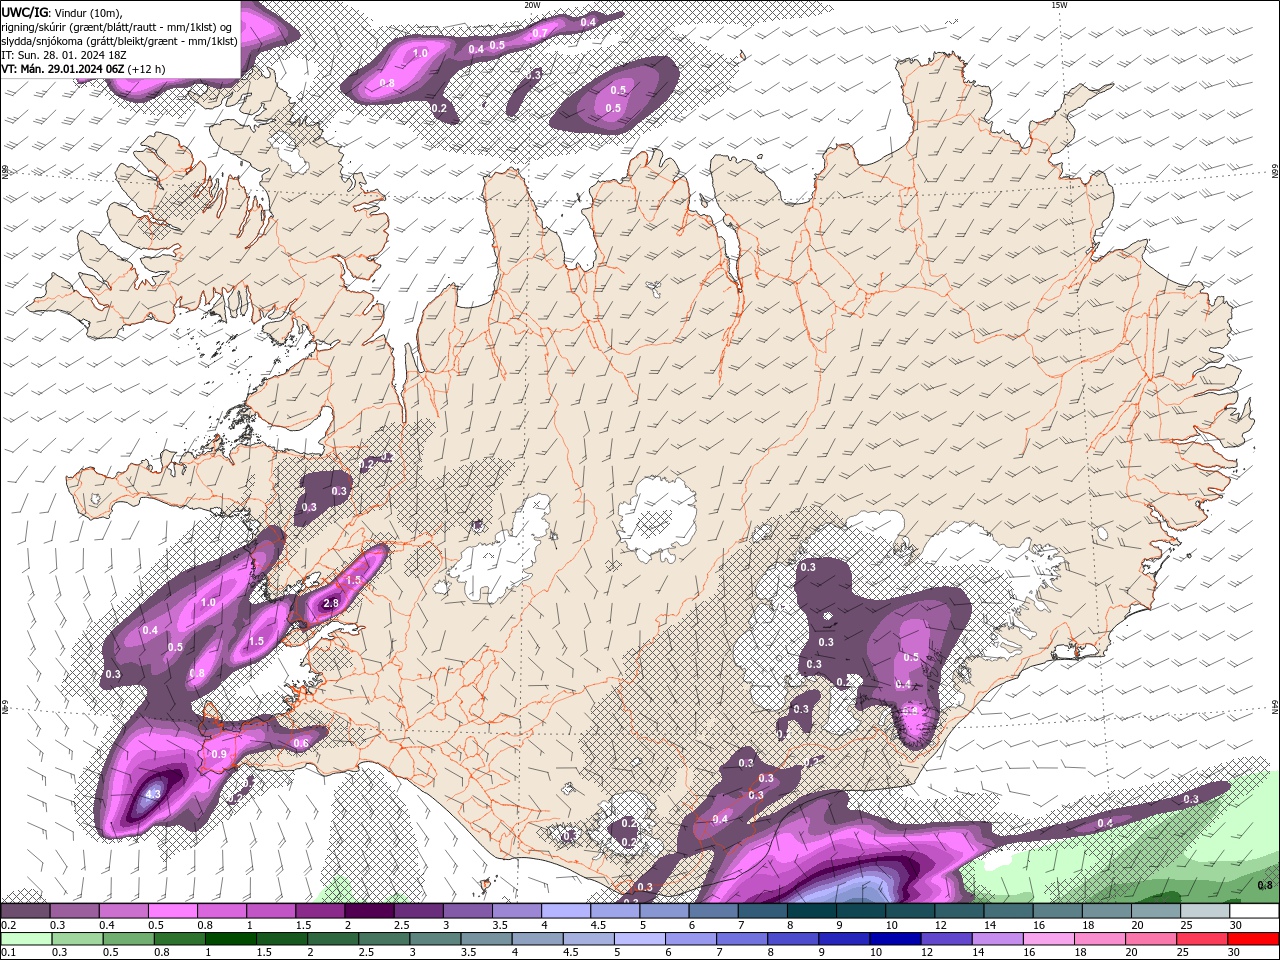The width and height of the screenshot is (1280, 960).
Task: Click the '4.3' precipitation value on the map
Action: pos(153,794)
